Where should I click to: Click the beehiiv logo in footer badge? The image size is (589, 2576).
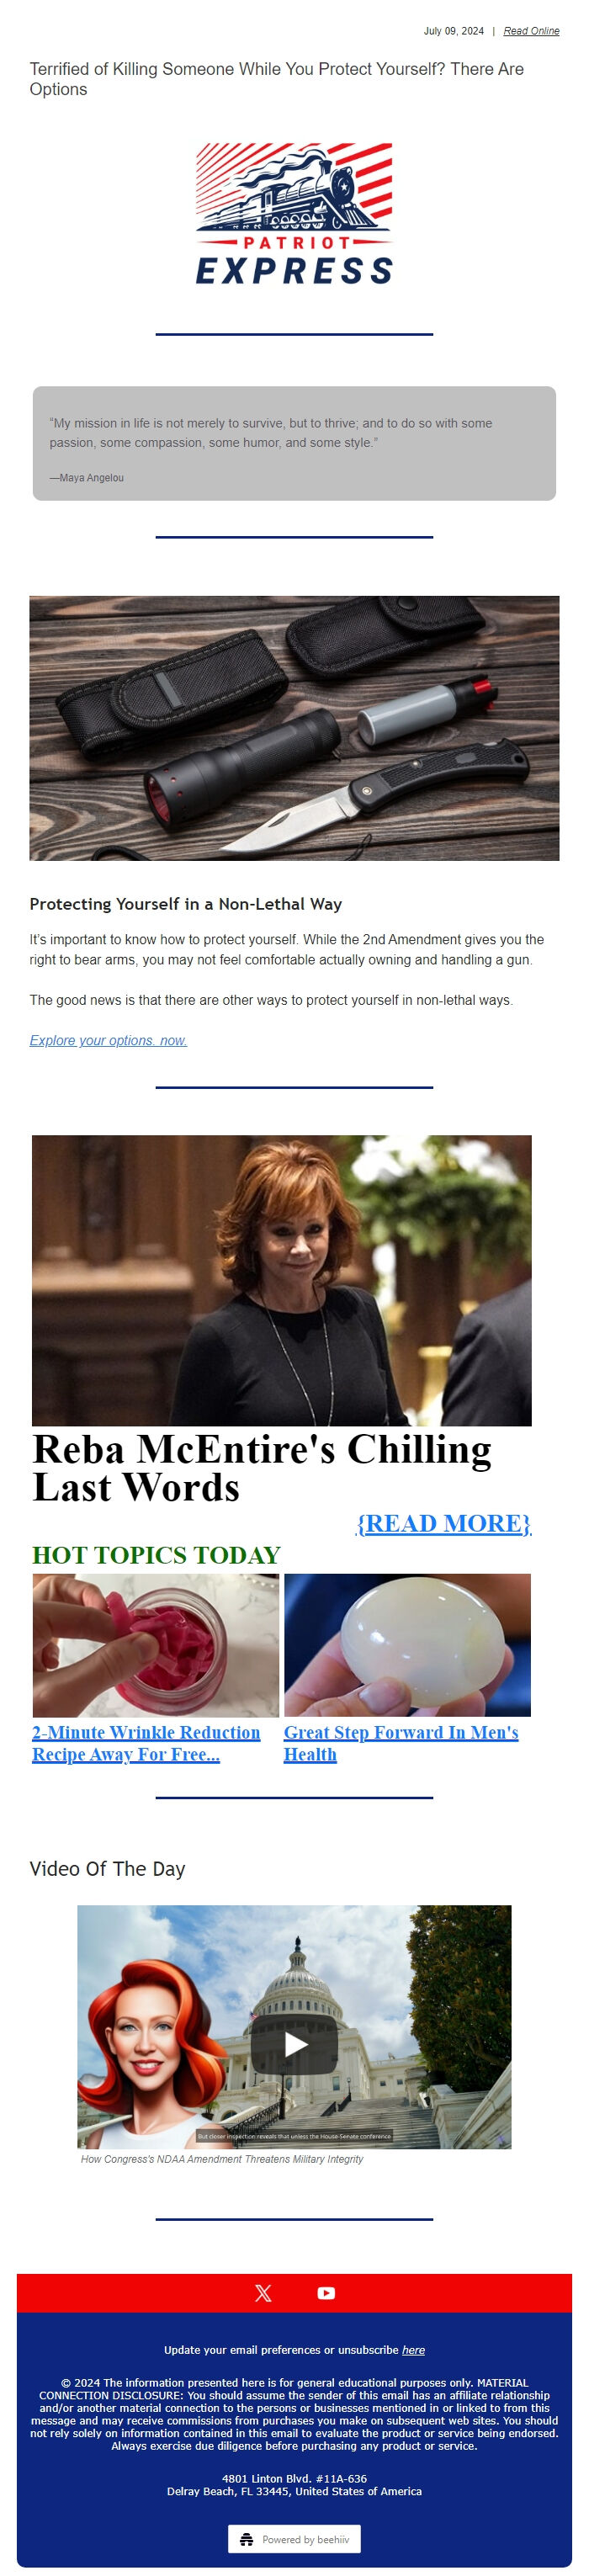click(x=246, y=2538)
